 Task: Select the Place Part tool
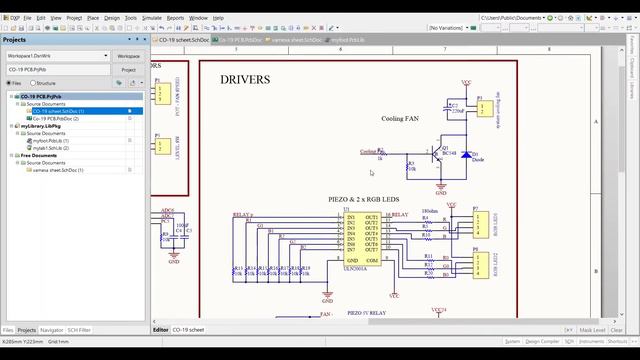(x=260, y=28)
